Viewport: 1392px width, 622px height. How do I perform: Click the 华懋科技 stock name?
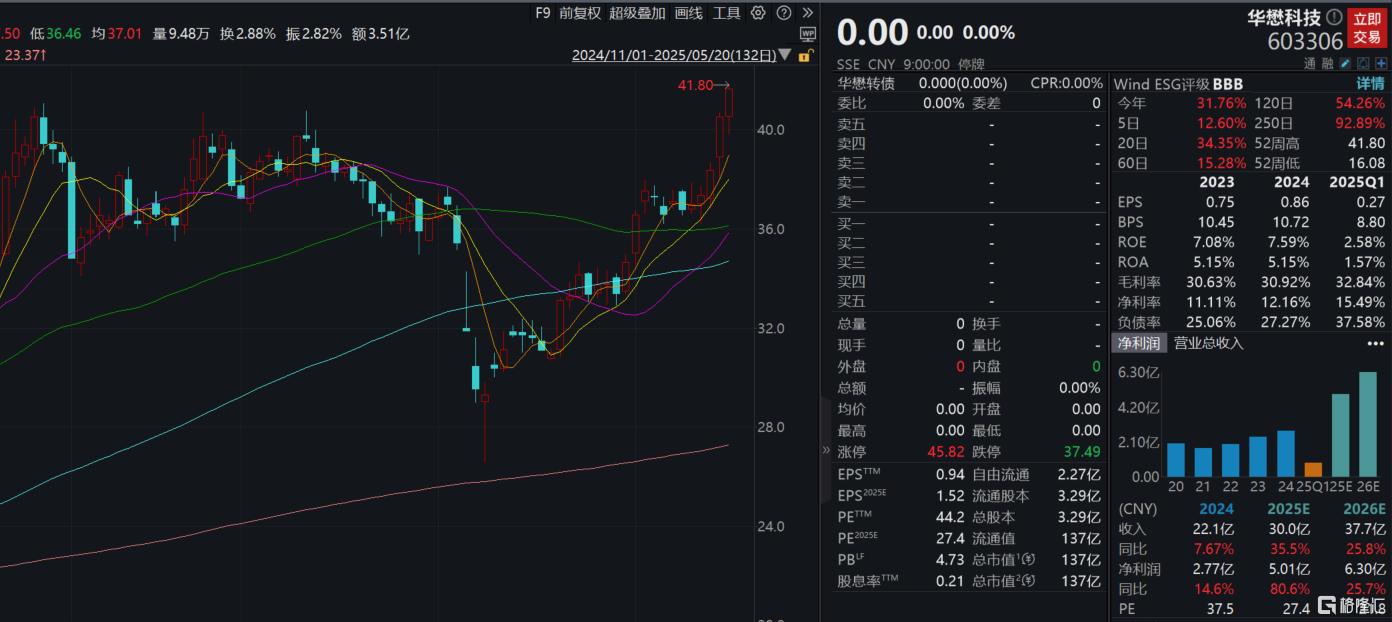coord(1283,17)
